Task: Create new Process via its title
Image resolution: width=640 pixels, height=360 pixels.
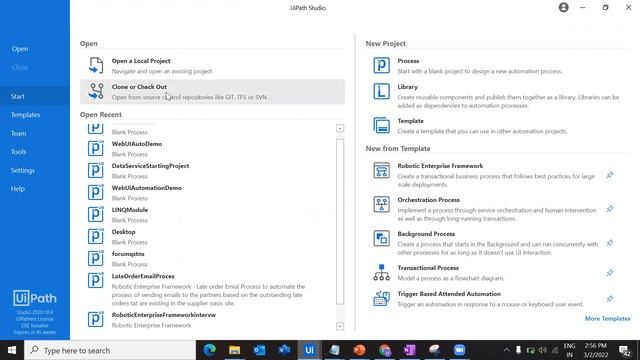Action: click(408, 61)
